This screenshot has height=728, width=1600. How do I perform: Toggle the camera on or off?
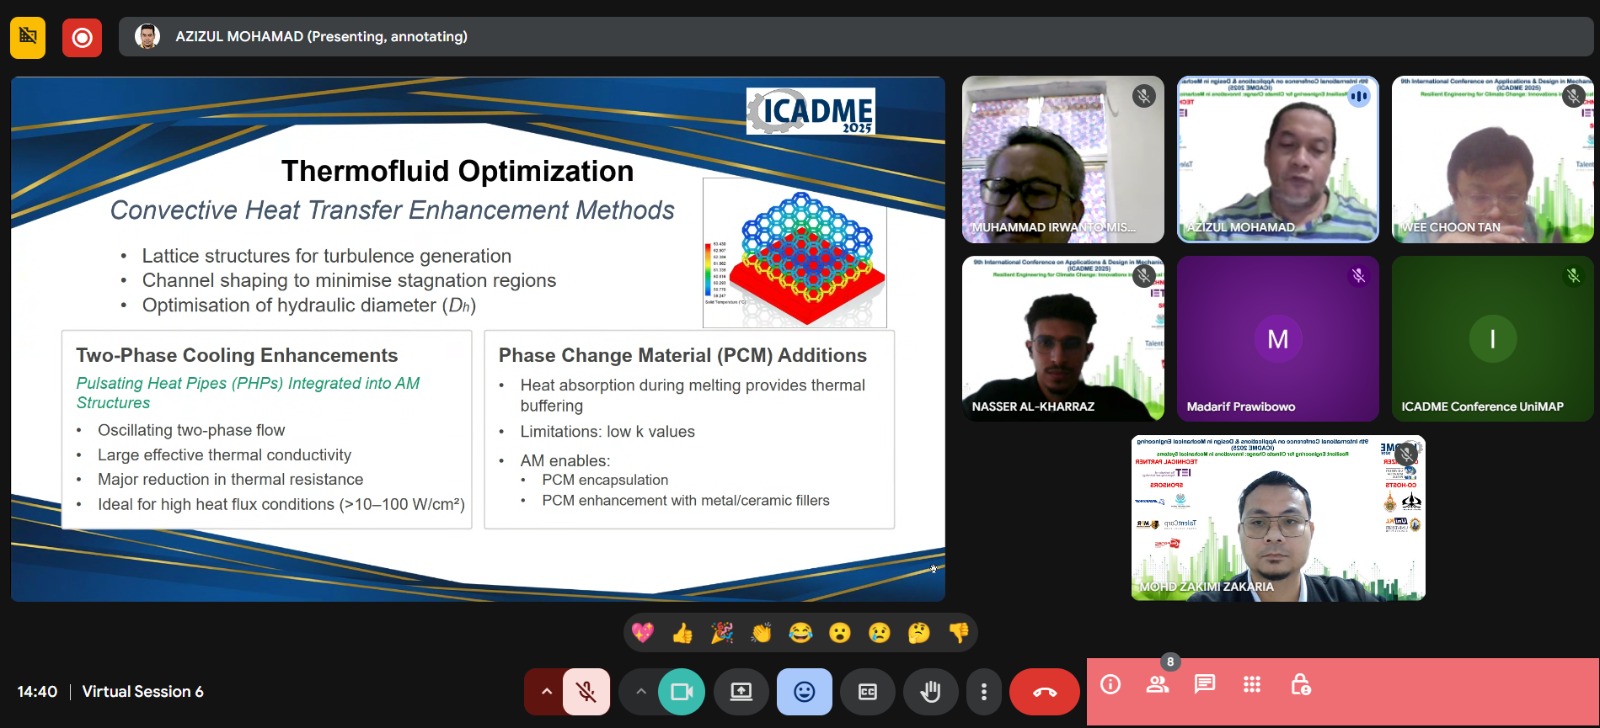pos(682,692)
